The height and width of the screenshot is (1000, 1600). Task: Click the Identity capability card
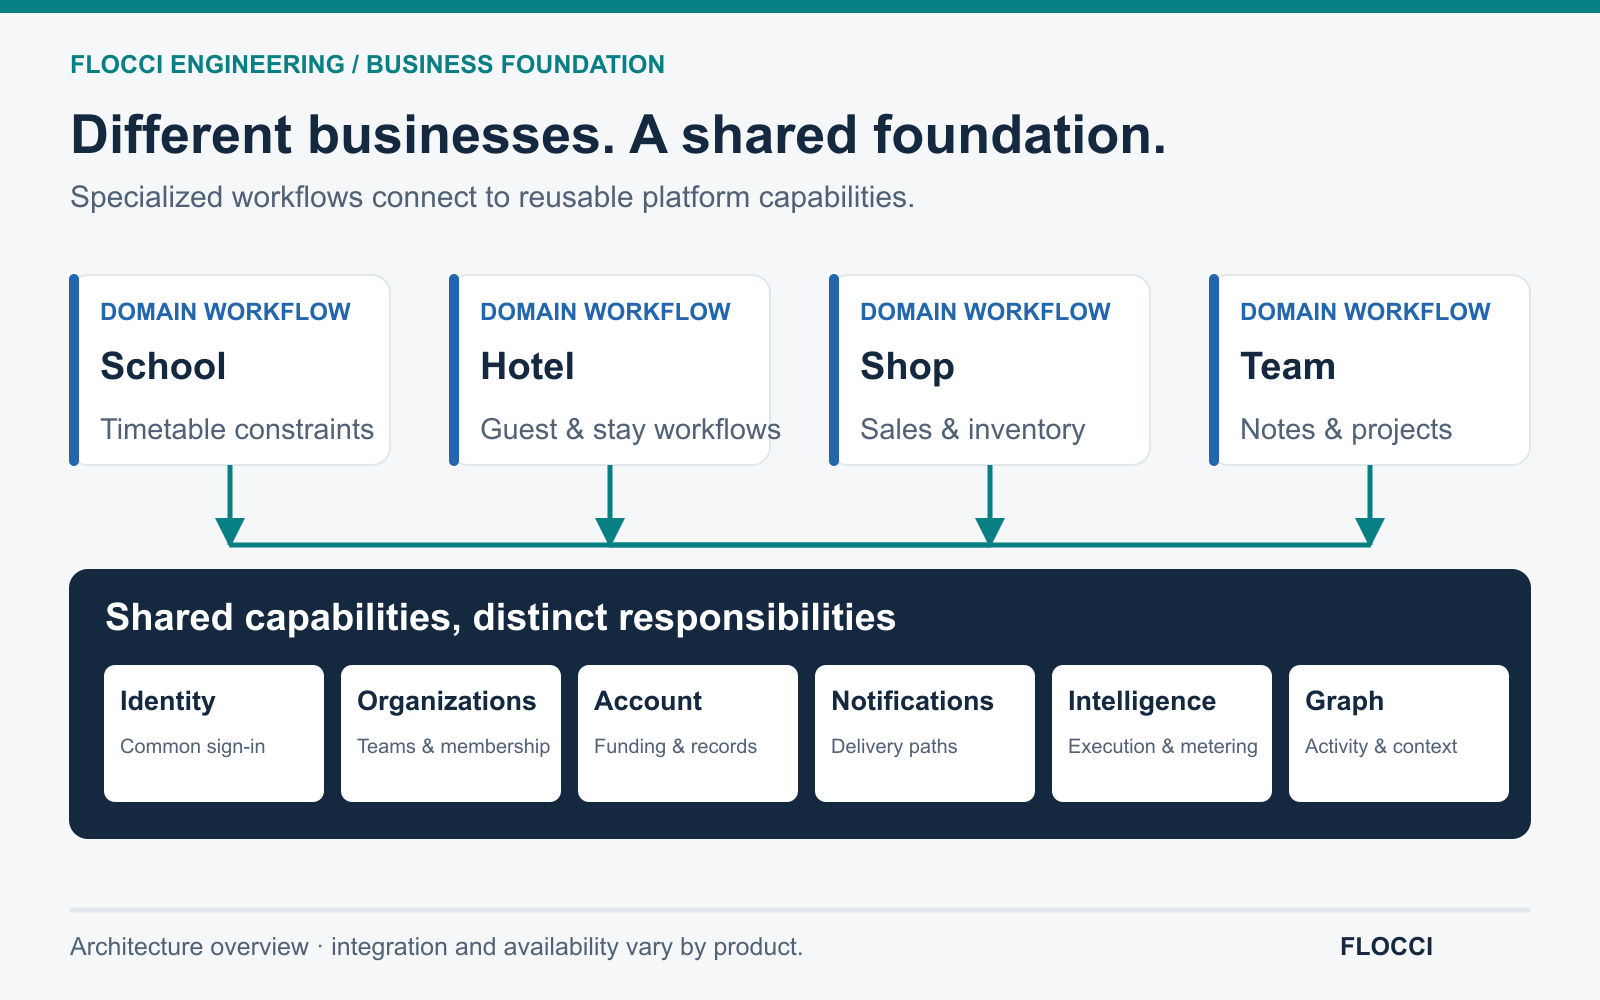click(214, 733)
